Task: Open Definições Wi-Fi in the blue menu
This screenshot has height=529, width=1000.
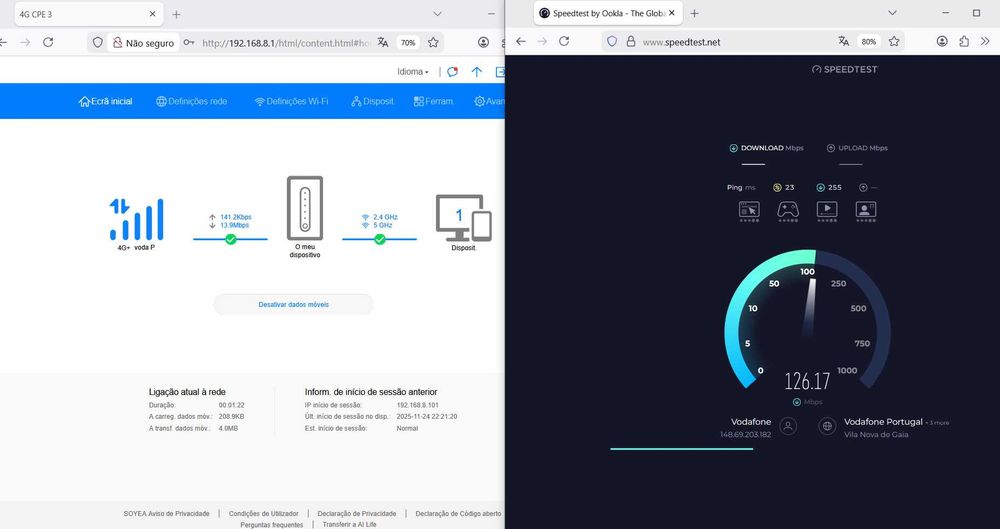Action: coord(291,101)
